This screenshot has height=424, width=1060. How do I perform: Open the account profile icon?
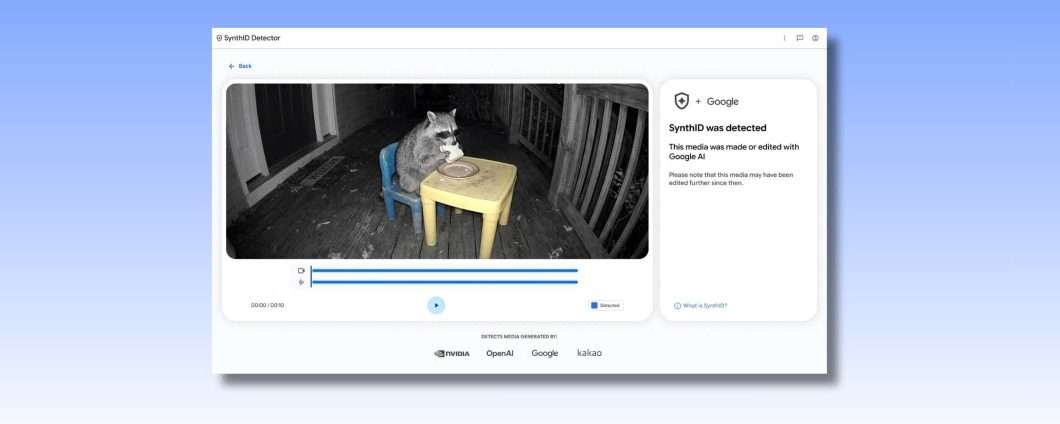(x=815, y=39)
